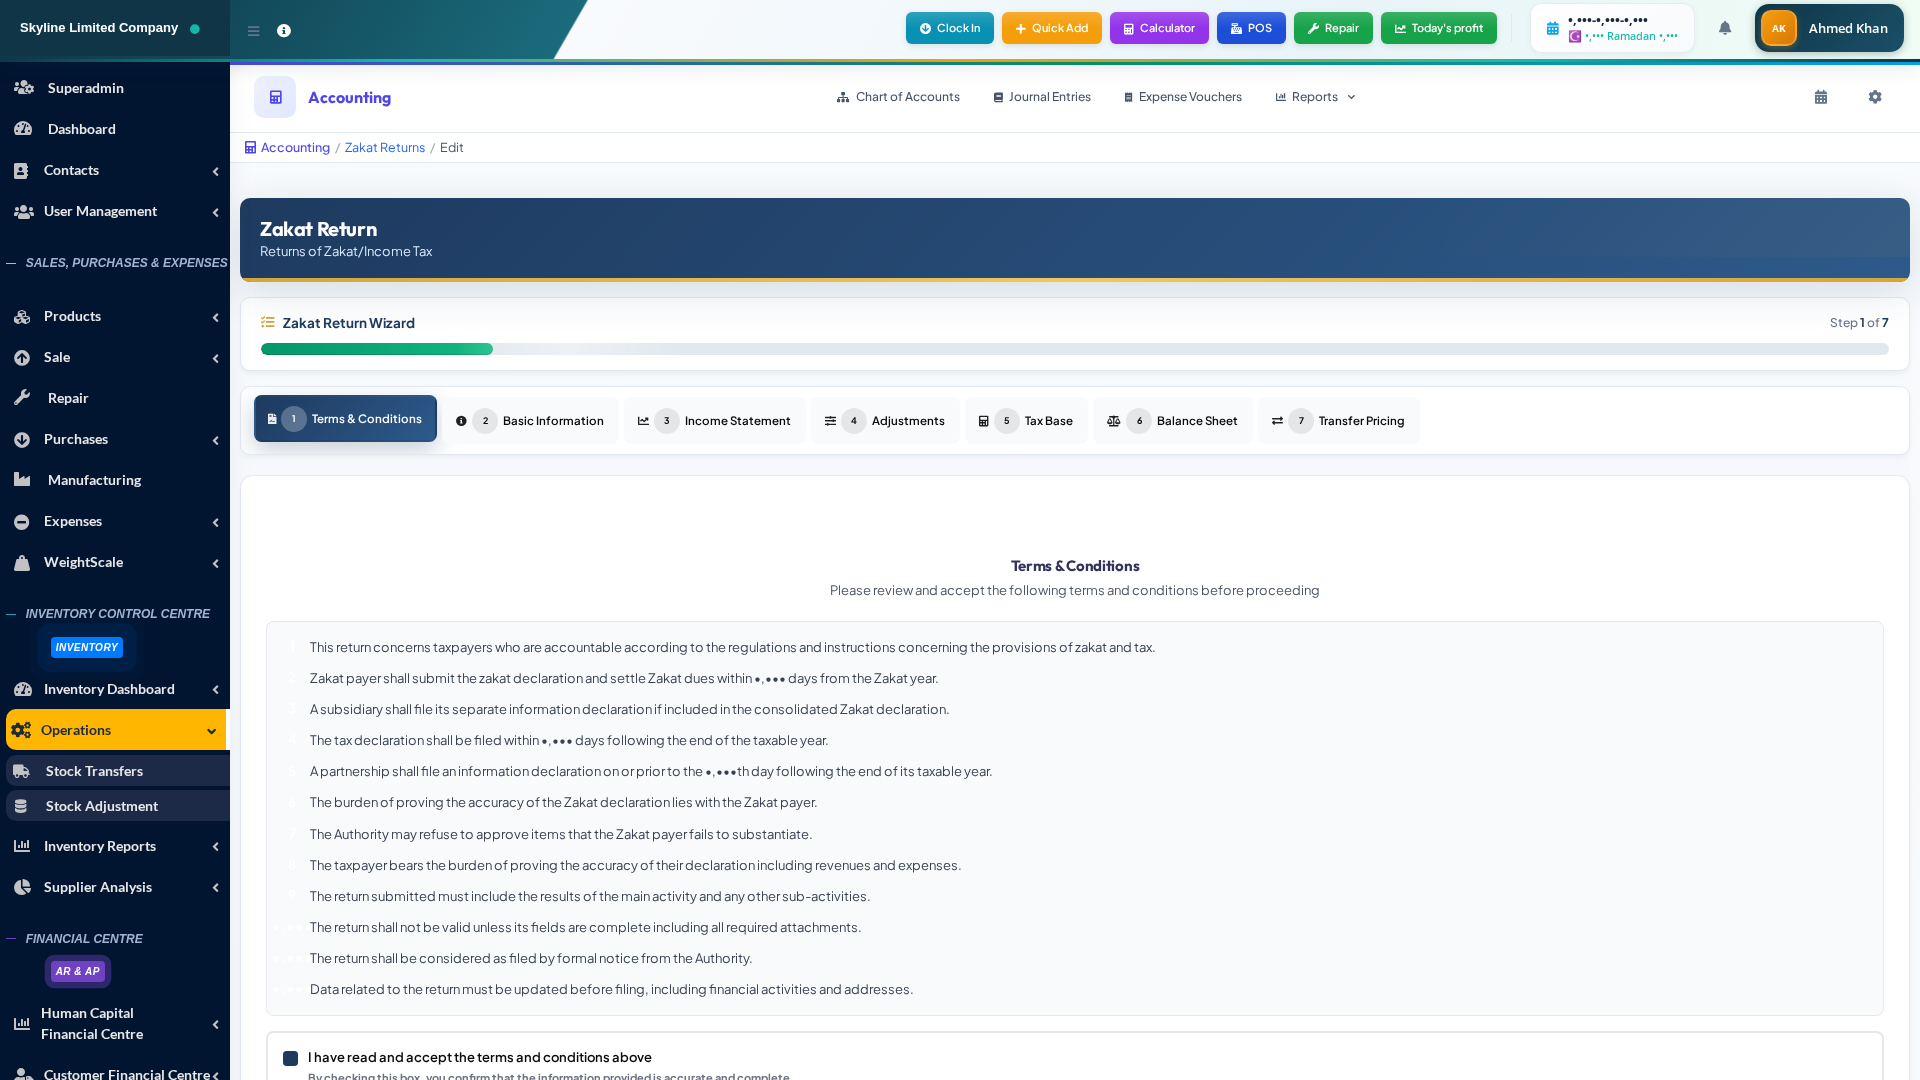The image size is (1920, 1080).
Task: Expand the Reports dropdown
Action: click(x=1315, y=97)
